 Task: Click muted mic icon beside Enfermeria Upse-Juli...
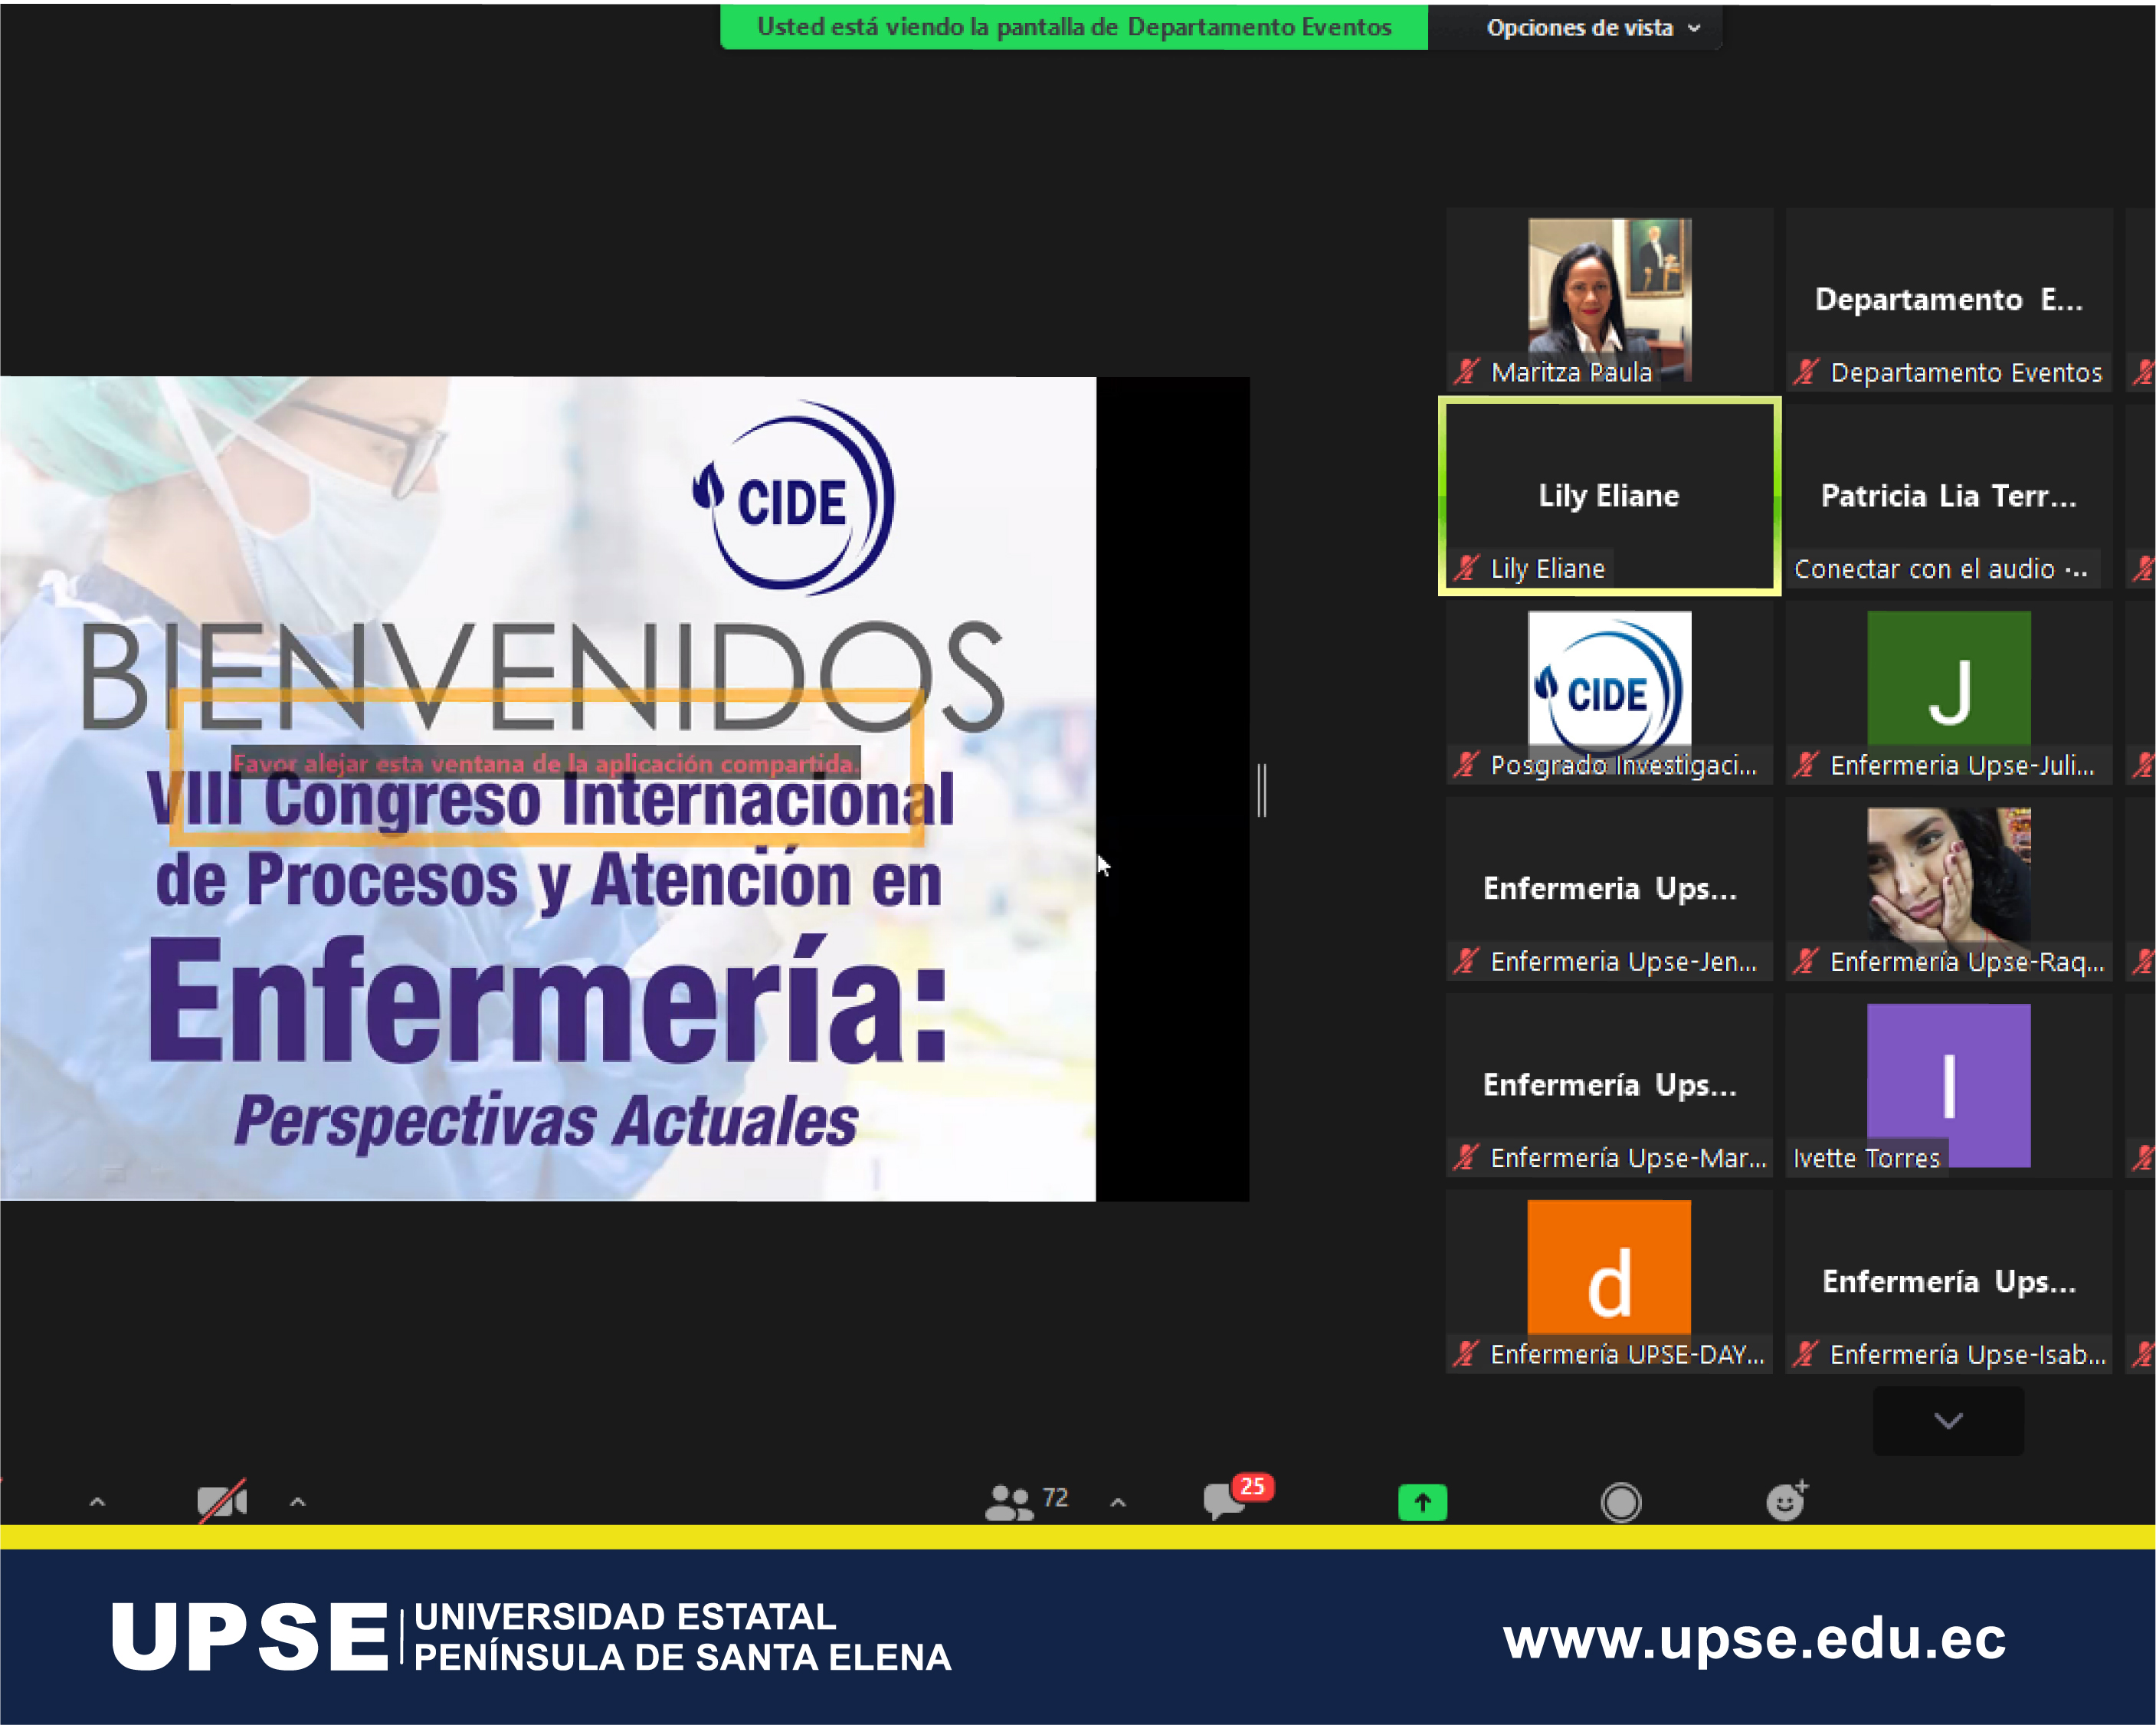(1805, 765)
